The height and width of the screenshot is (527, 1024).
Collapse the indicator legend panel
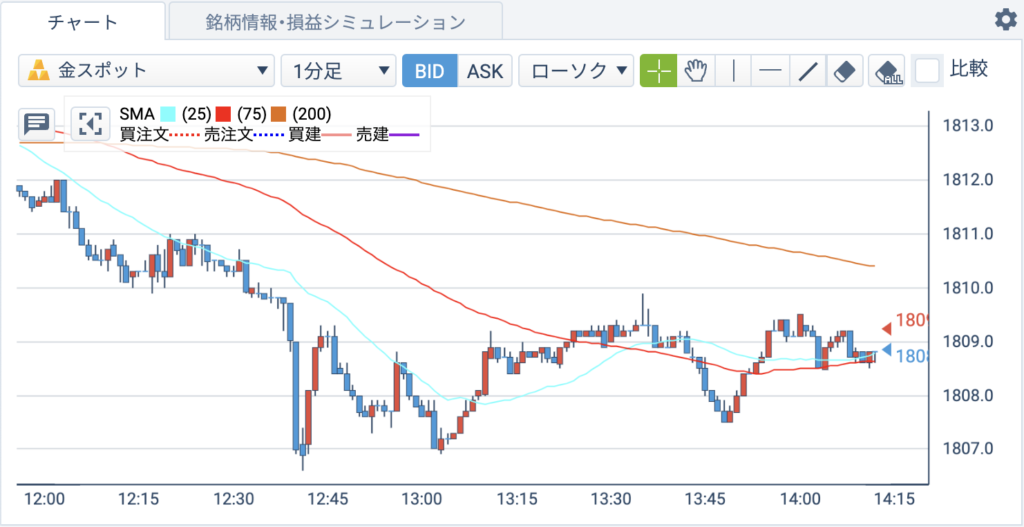89,123
